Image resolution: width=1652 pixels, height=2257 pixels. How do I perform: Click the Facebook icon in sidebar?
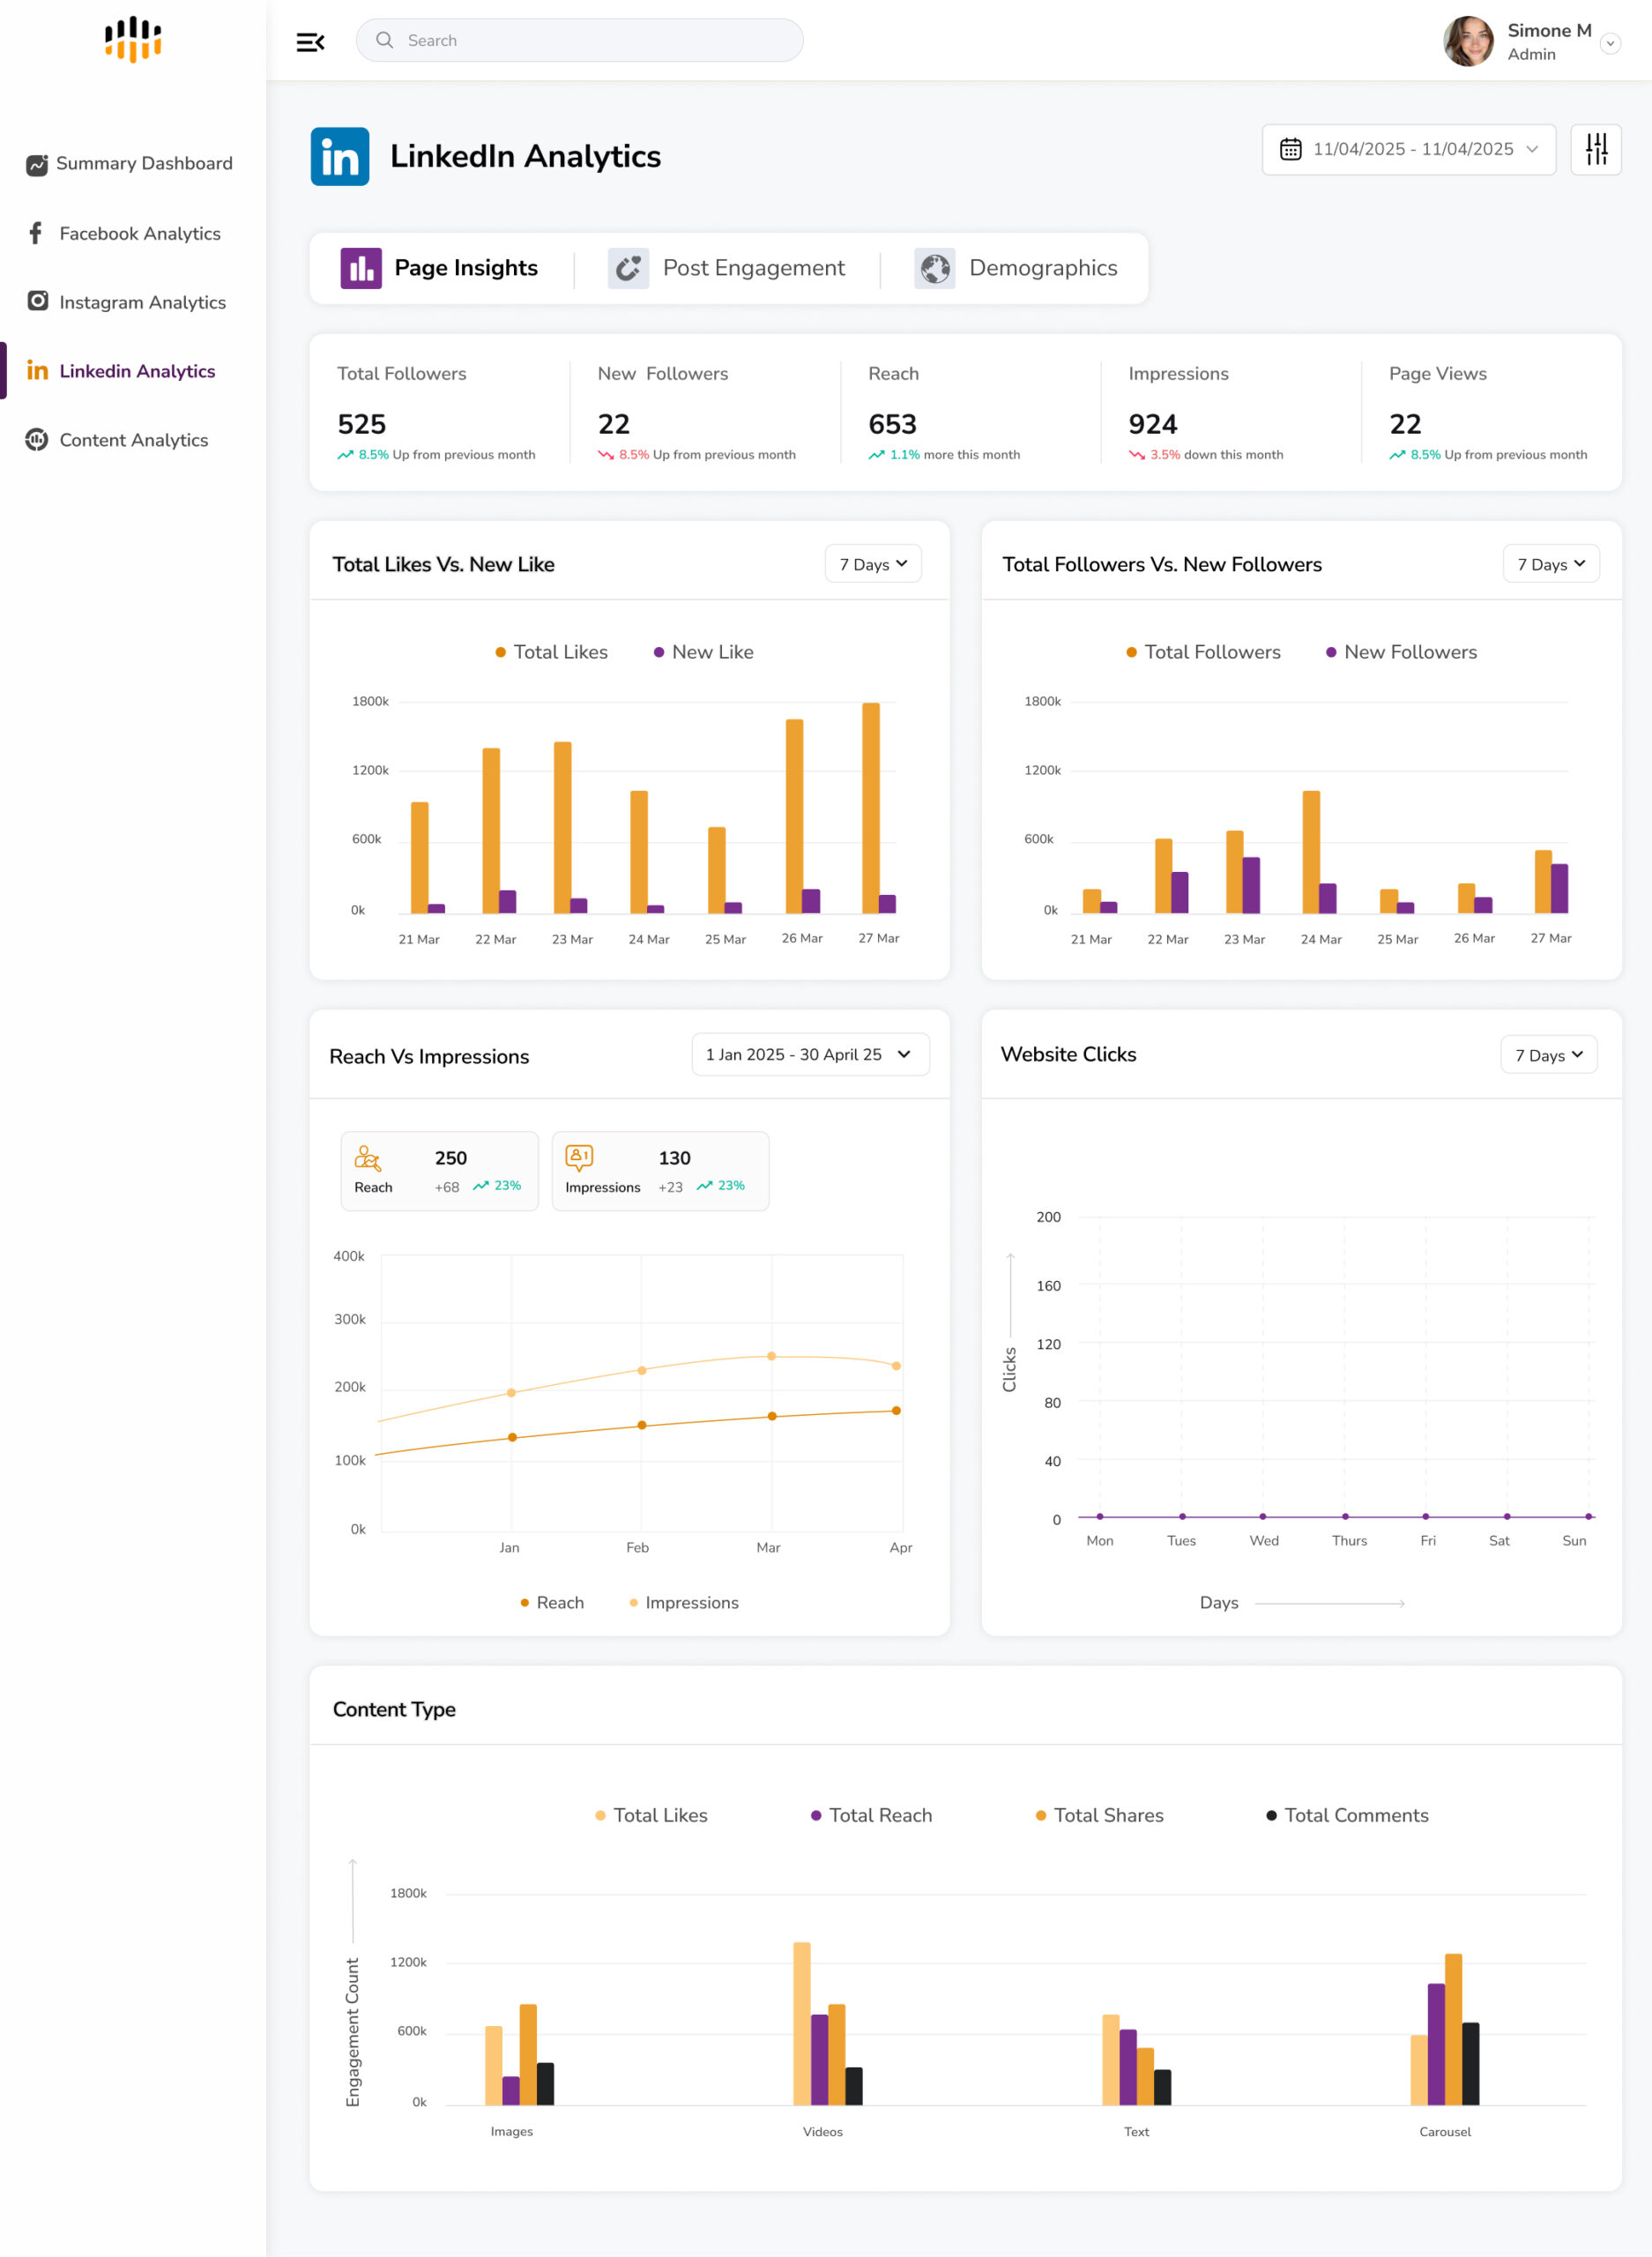[36, 233]
